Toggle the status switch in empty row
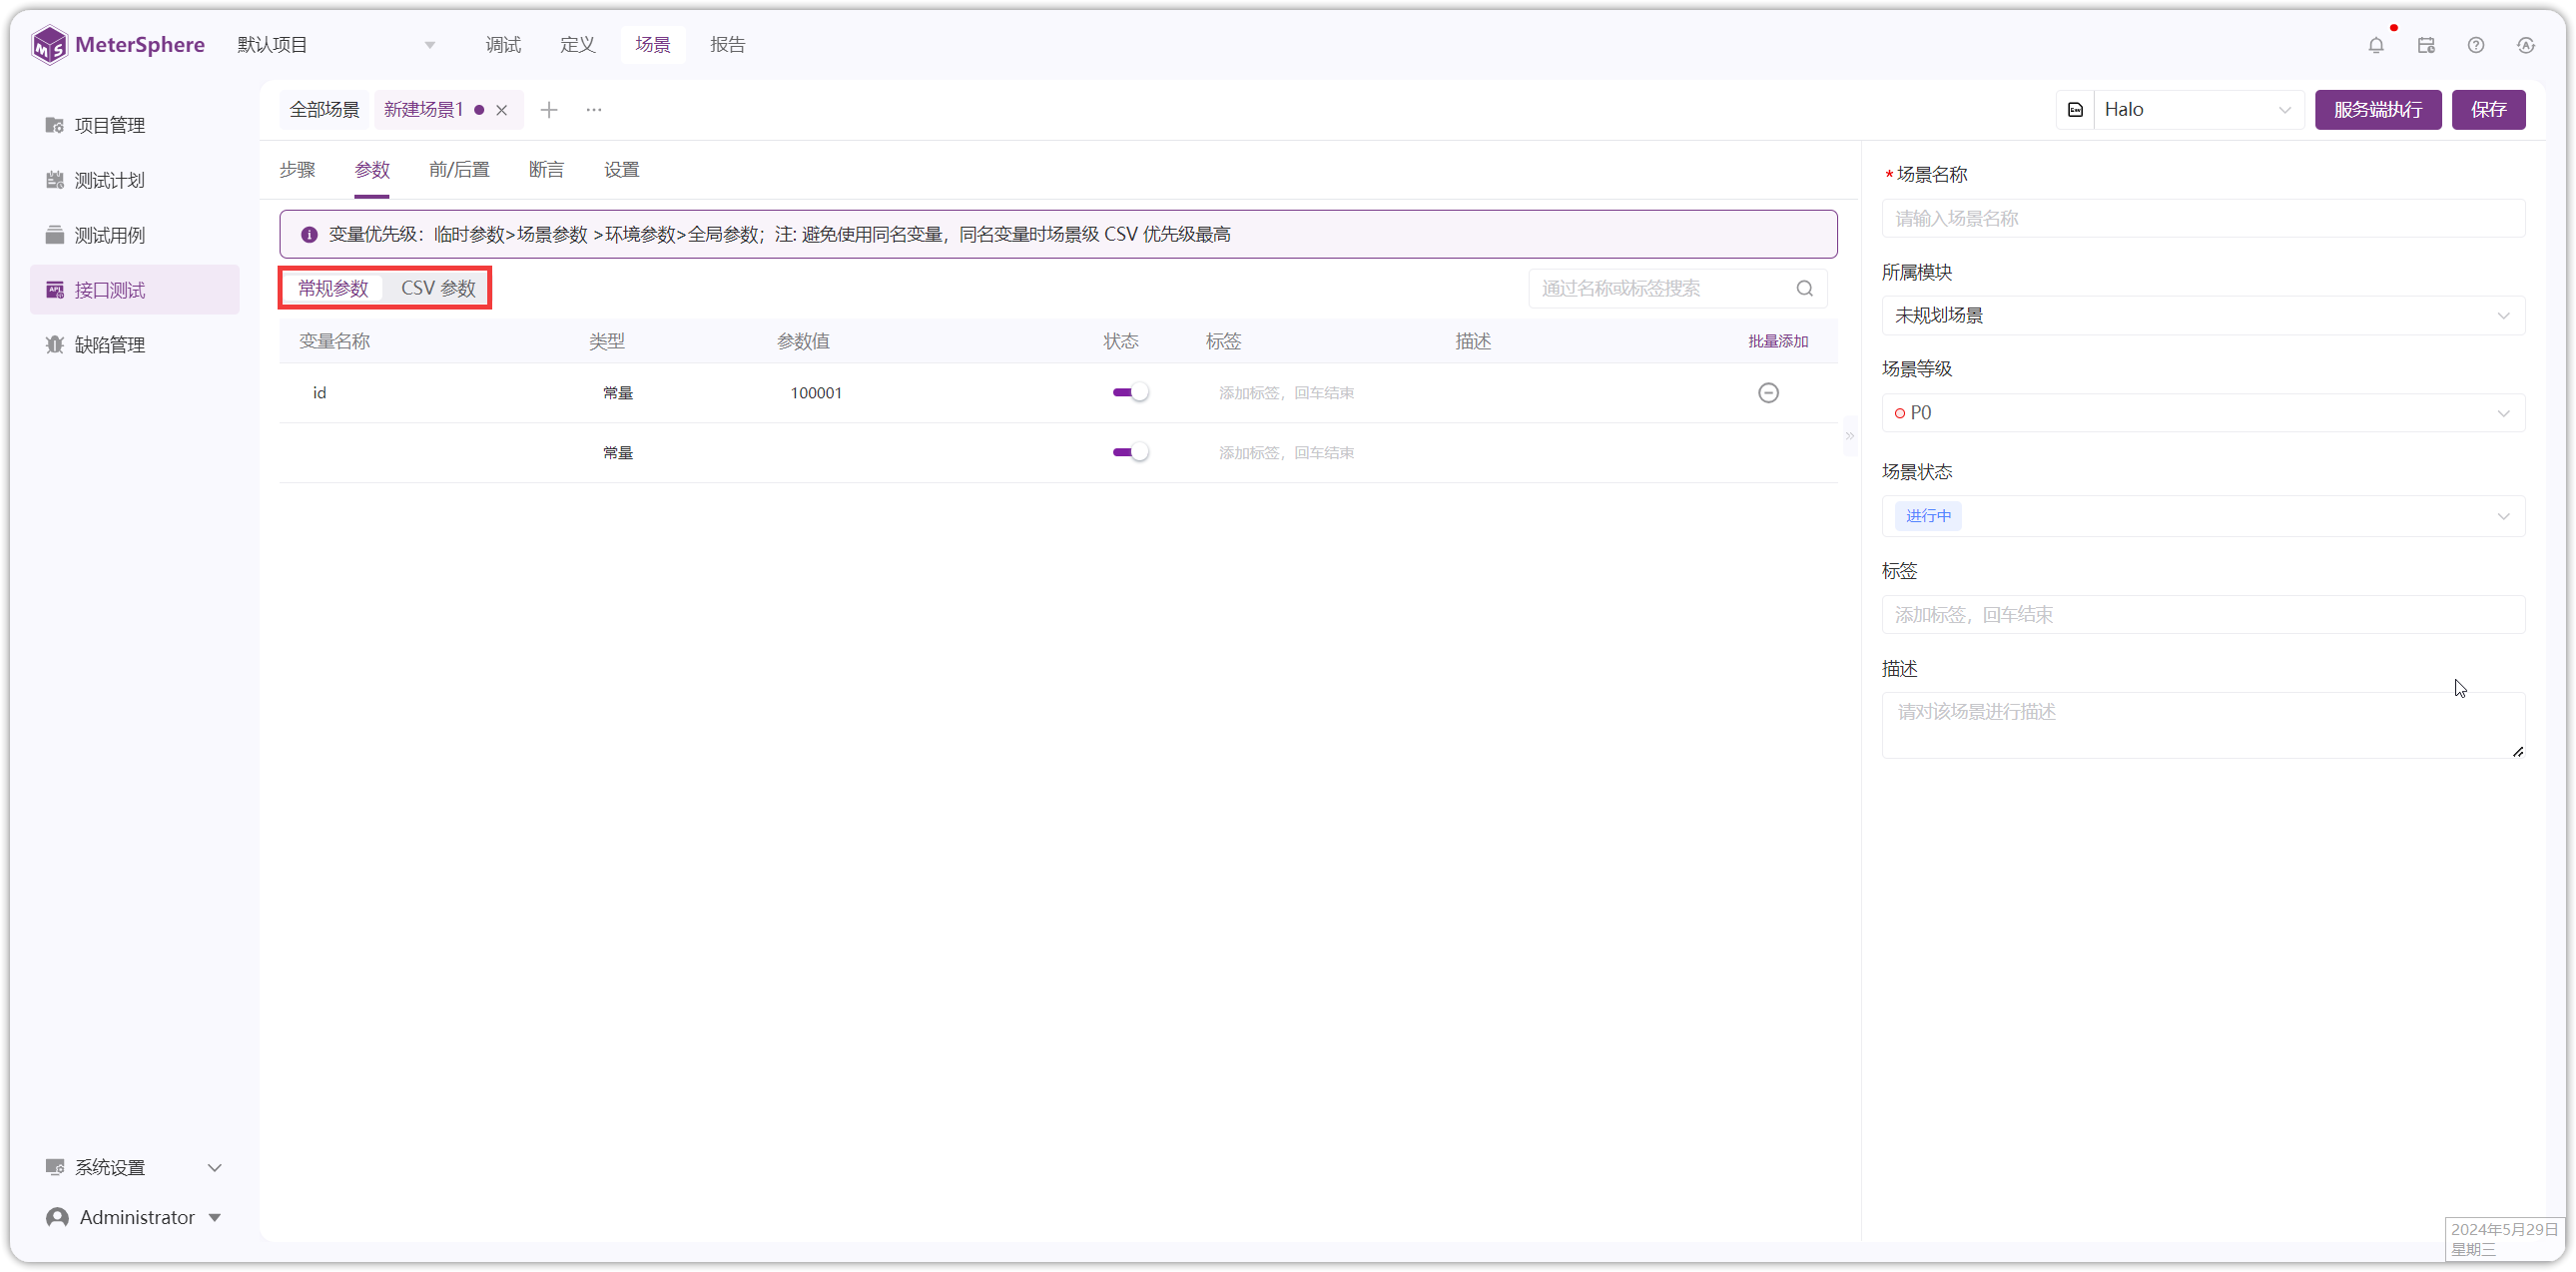This screenshot has width=2576, height=1272. [1130, 453]
